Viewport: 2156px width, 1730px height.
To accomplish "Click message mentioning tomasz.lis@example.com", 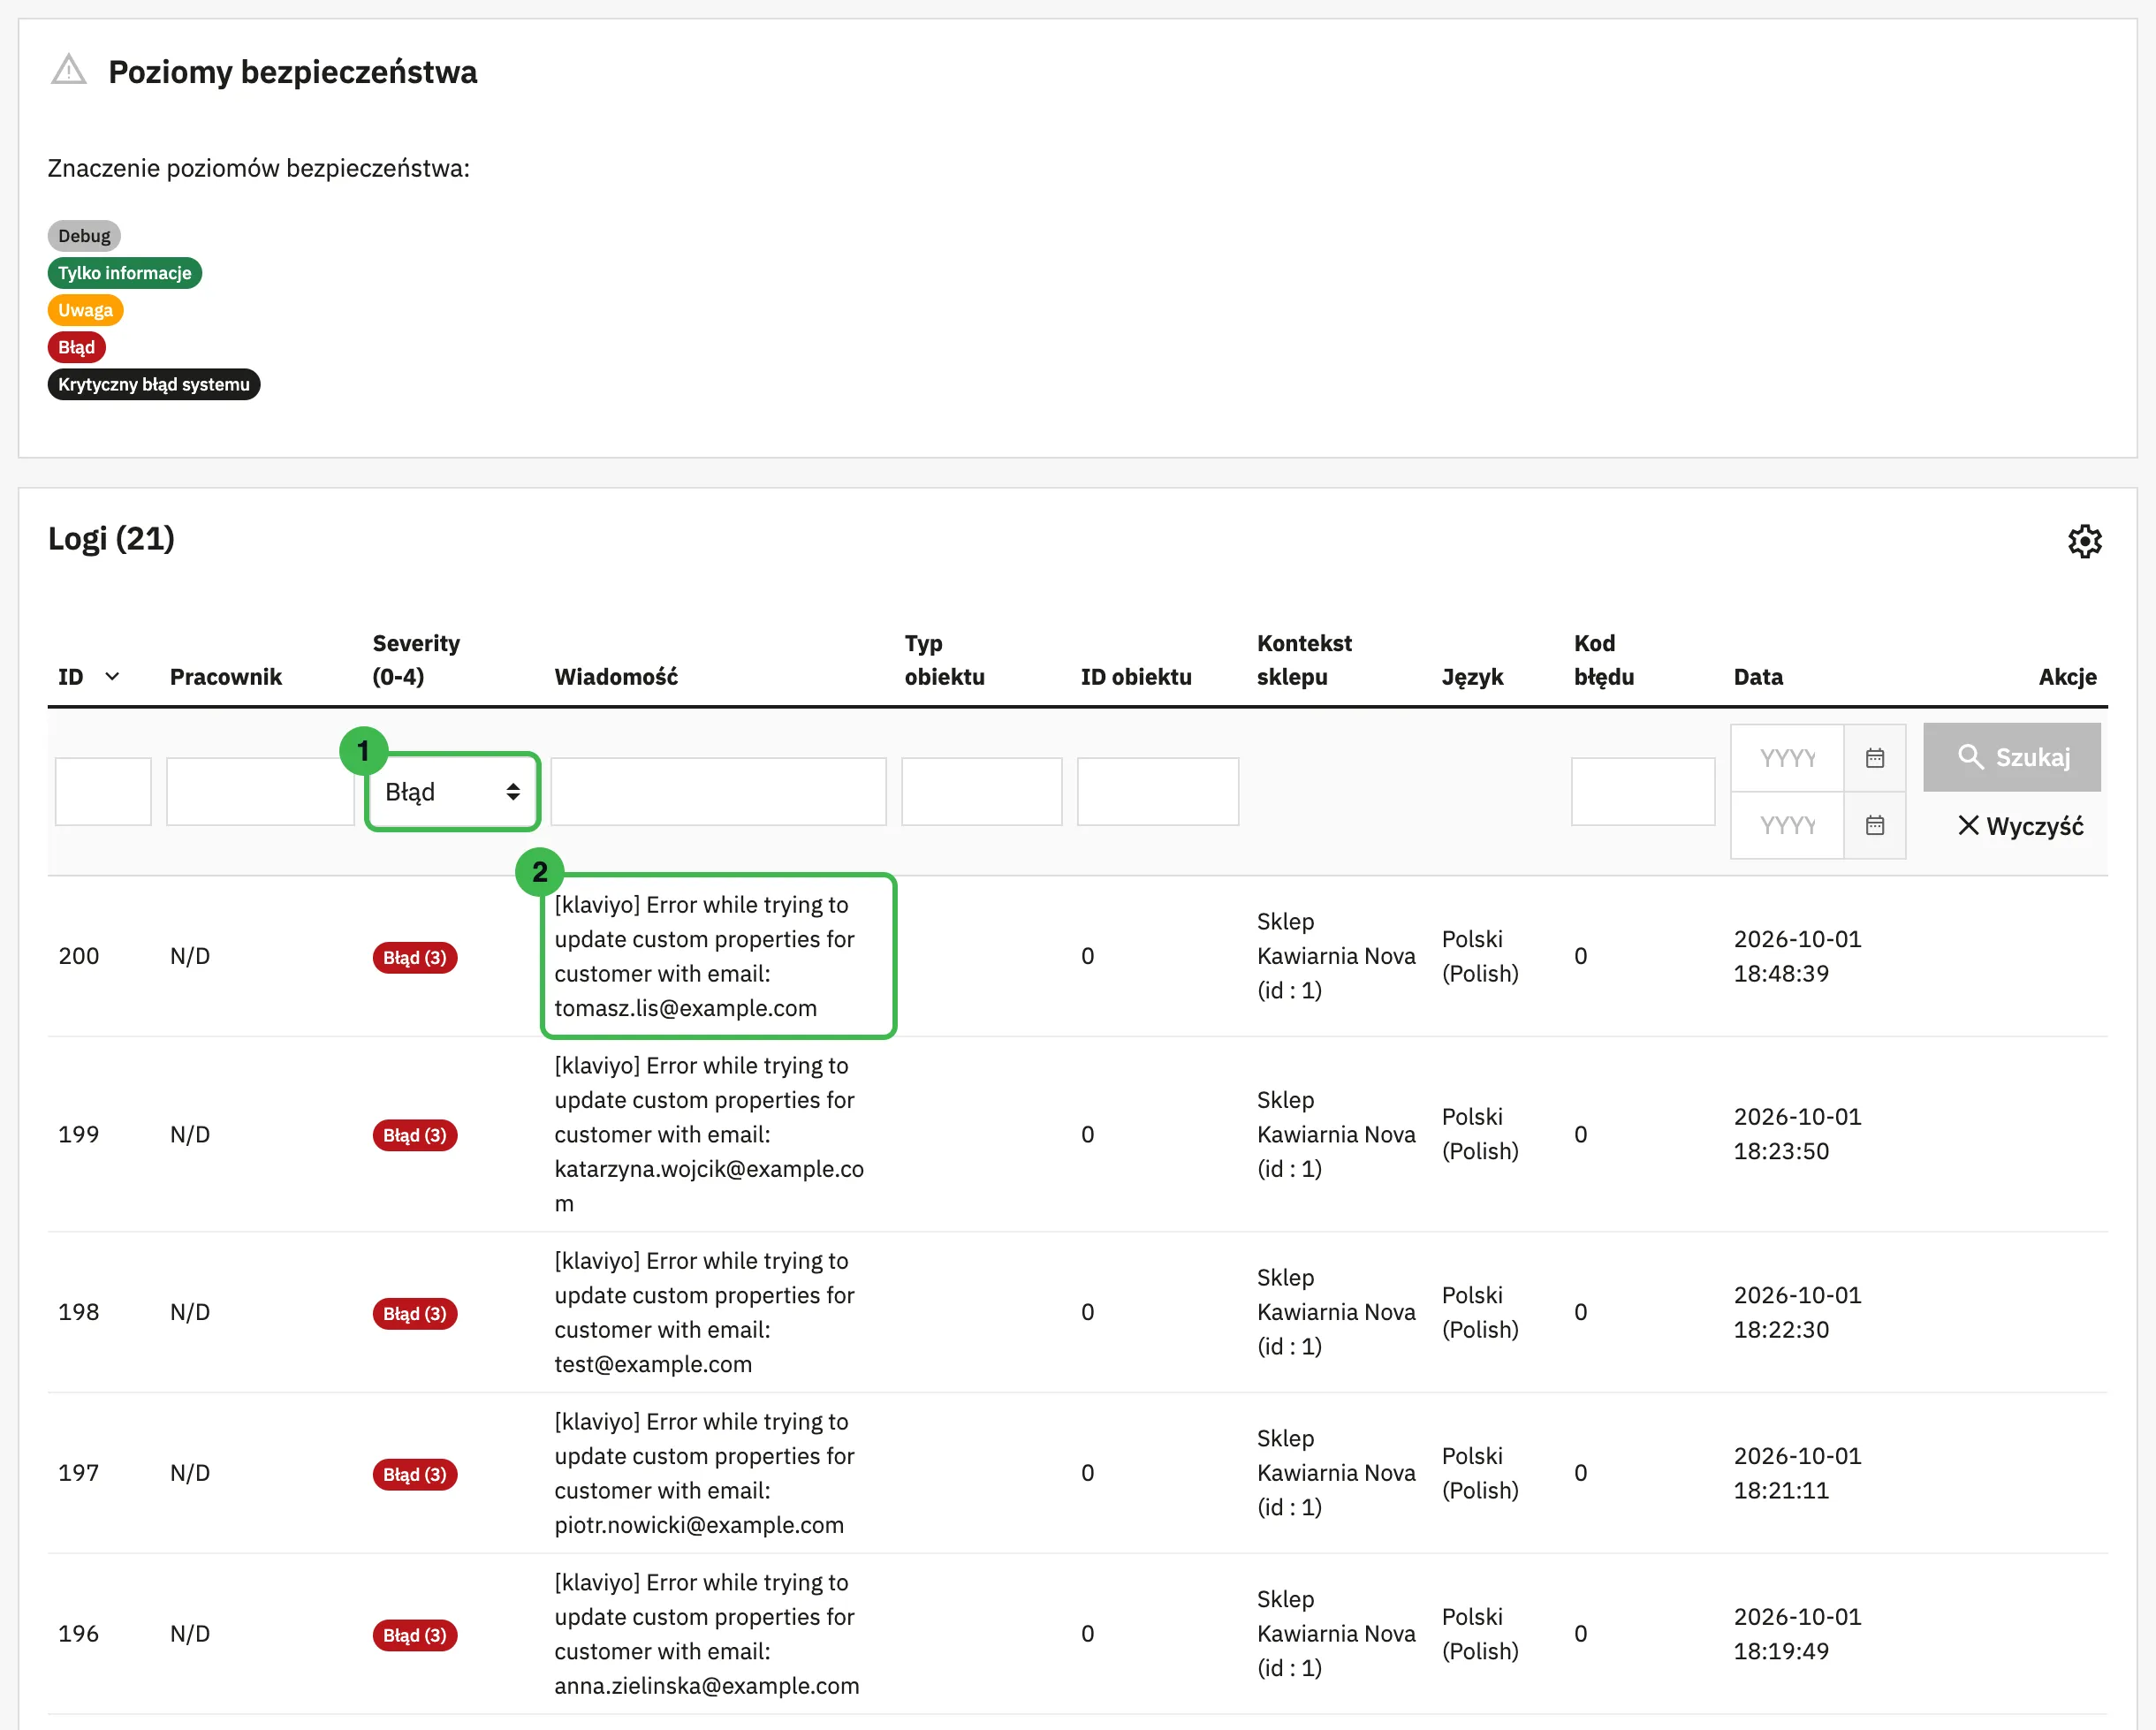I will click(x=704, y=956).
